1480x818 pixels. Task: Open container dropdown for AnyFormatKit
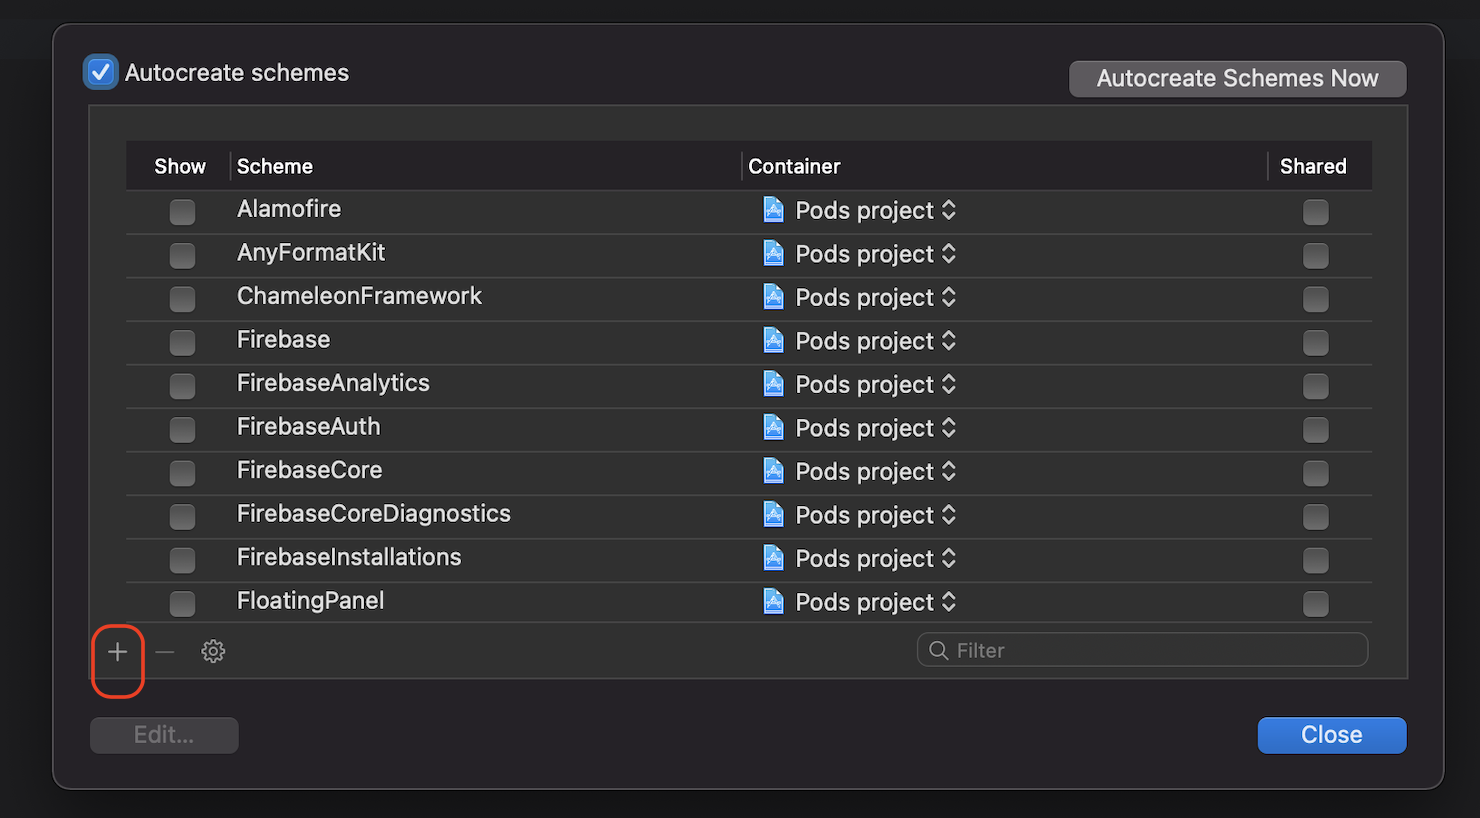(860, 254)
